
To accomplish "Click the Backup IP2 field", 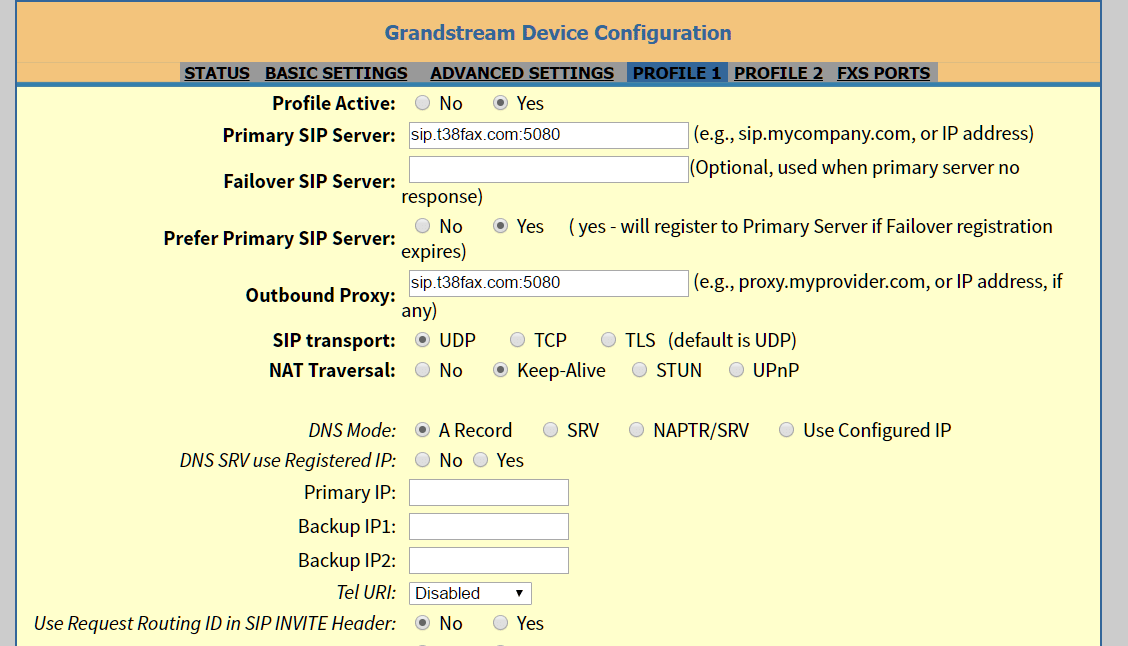I will pyautogui.click(x=488, y=560).
